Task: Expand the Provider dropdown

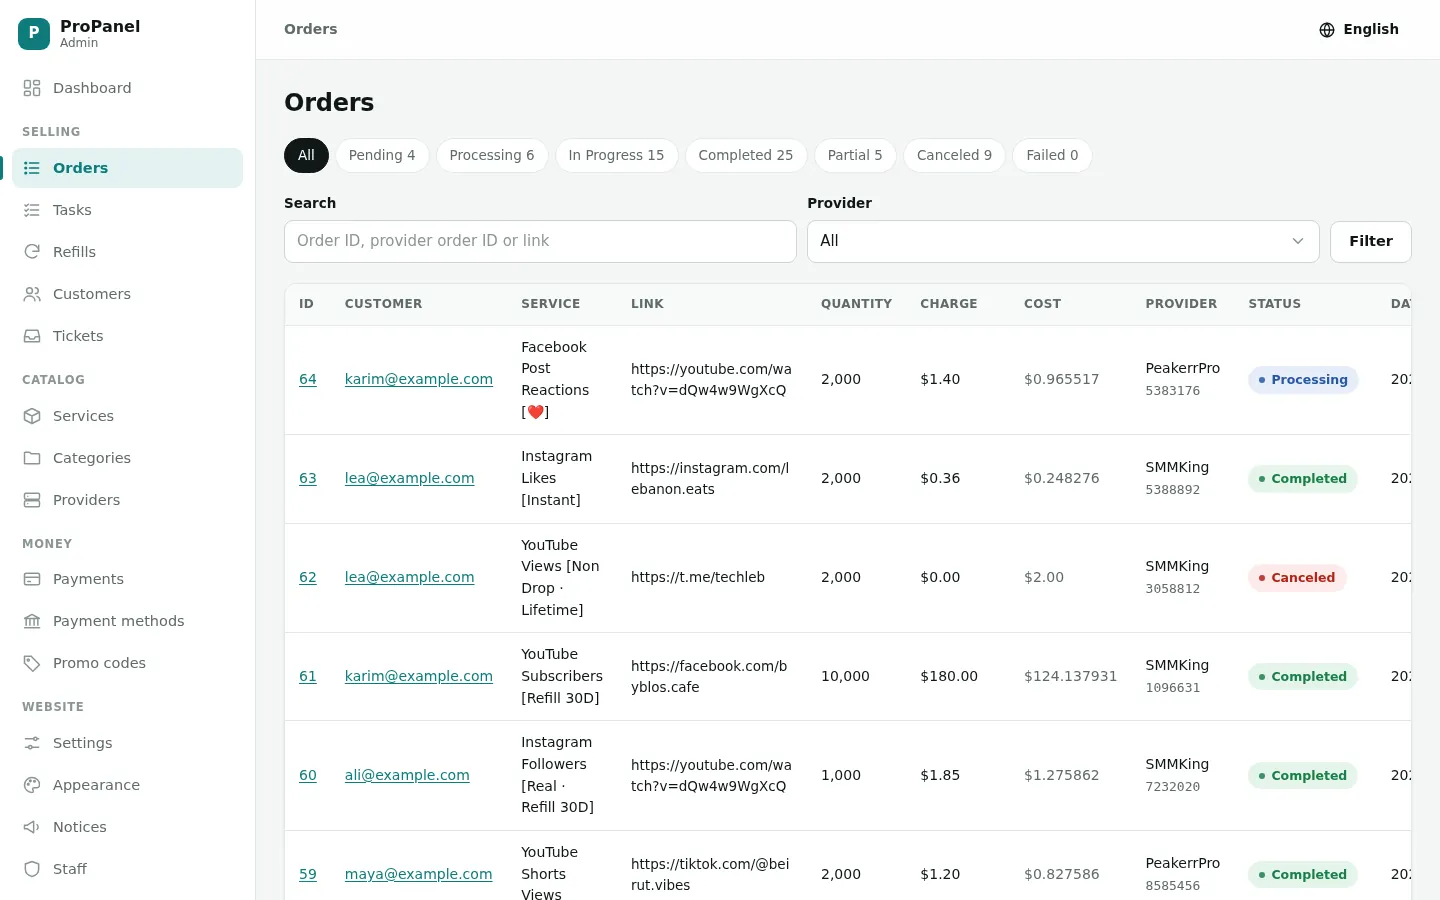Action: click(x=1063, y=241)
